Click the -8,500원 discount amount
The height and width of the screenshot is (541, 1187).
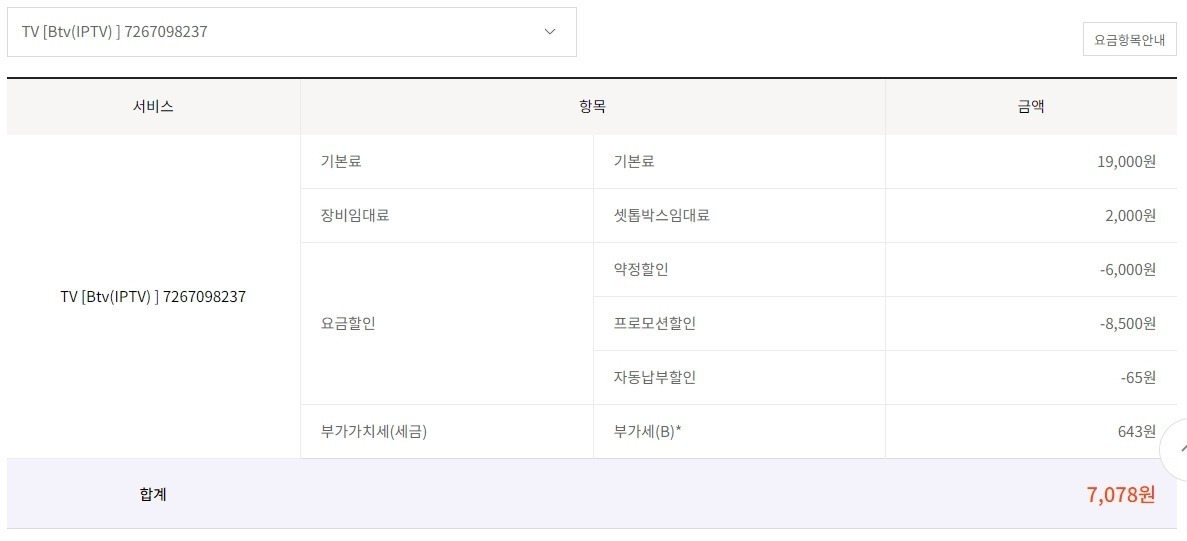point(1124,323)
